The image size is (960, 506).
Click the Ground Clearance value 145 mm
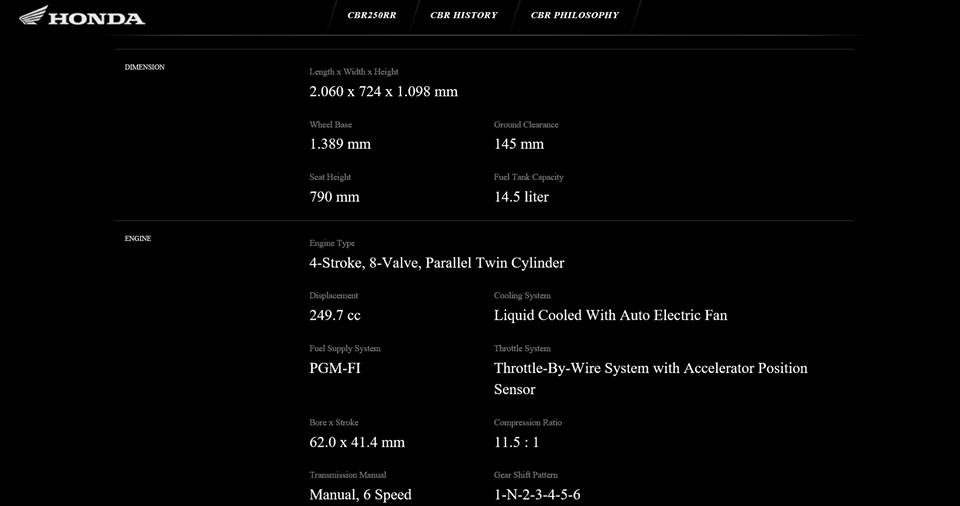tap(519, 144)
